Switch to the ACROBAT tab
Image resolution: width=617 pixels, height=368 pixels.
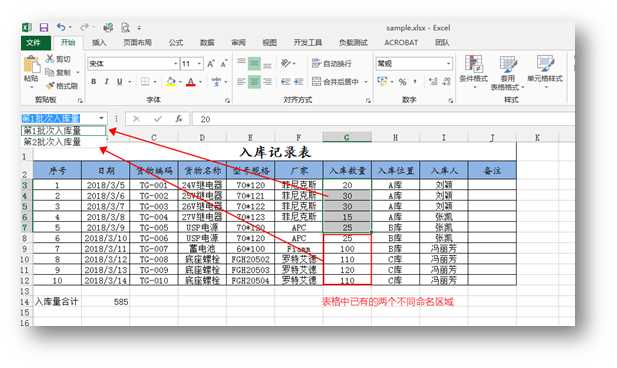[x=401, y=43]
